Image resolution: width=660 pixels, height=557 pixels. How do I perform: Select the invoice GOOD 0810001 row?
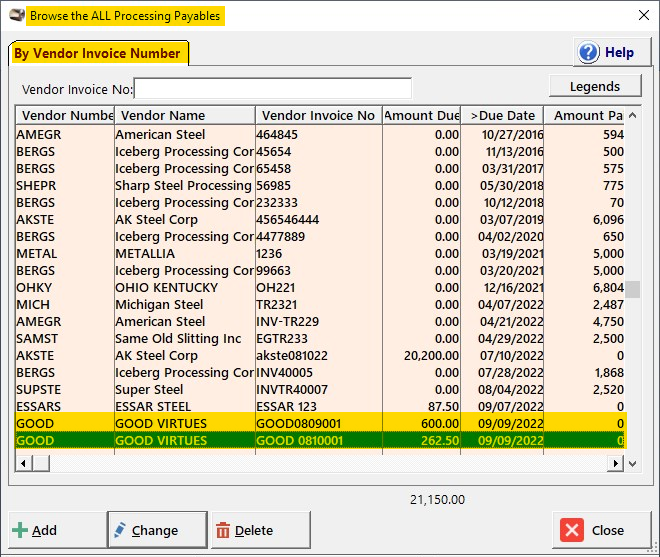click(320, 441)
